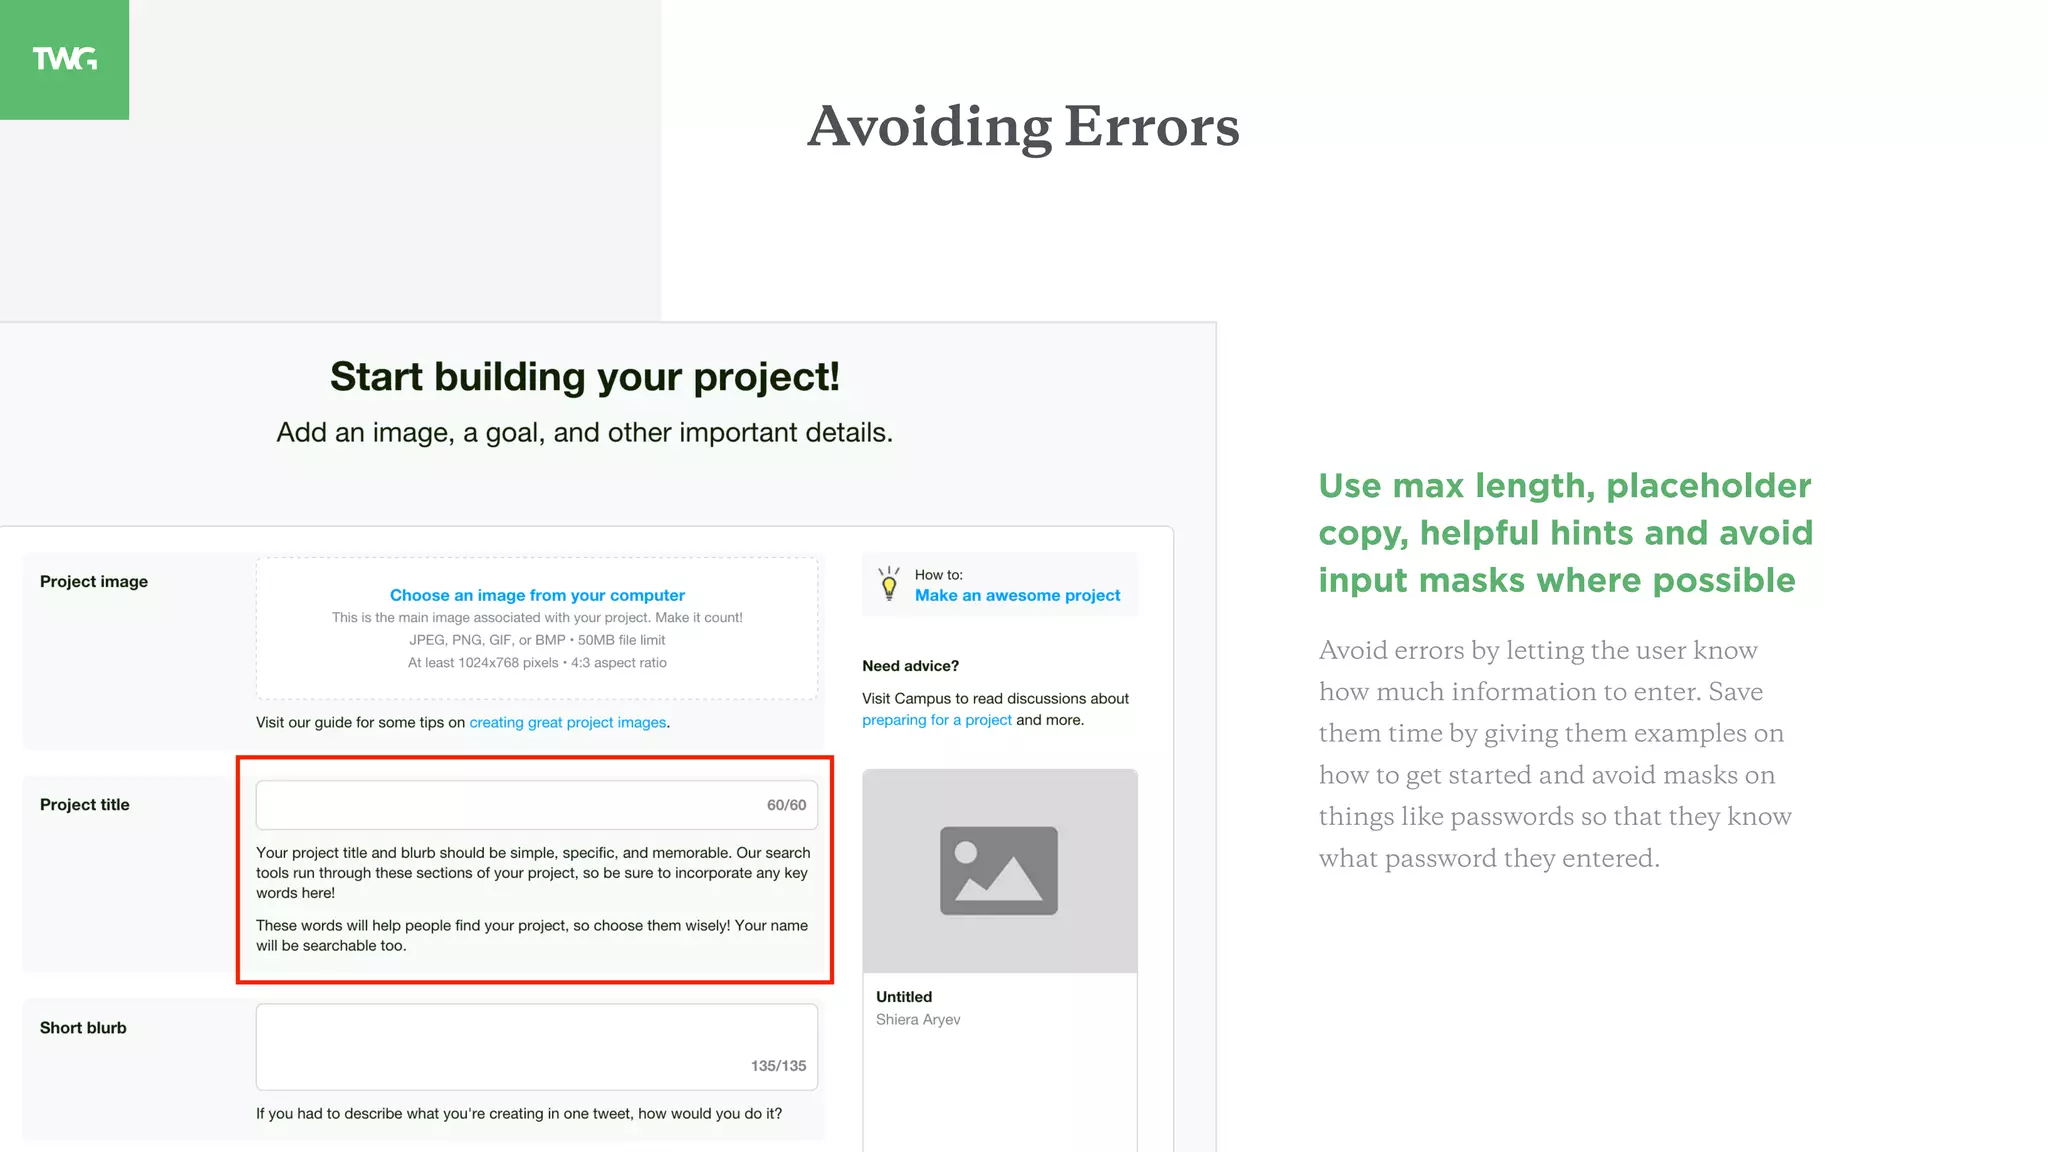
Task: Click 'Your project title and blurb should' hint
Action: point(533,873)
